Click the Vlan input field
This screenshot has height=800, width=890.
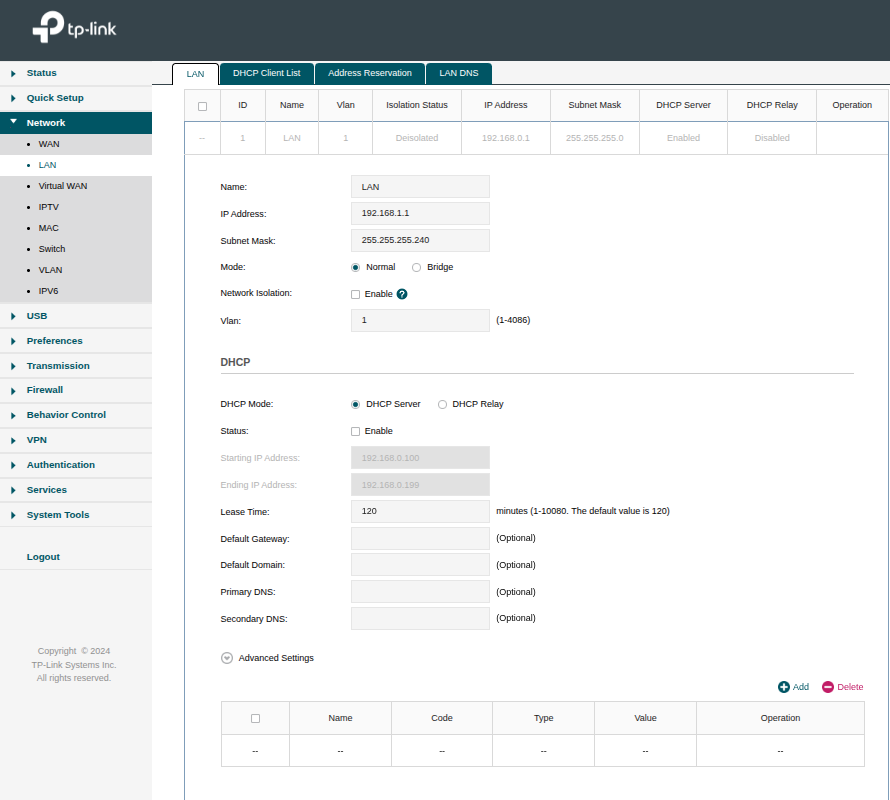coord(420,320)
